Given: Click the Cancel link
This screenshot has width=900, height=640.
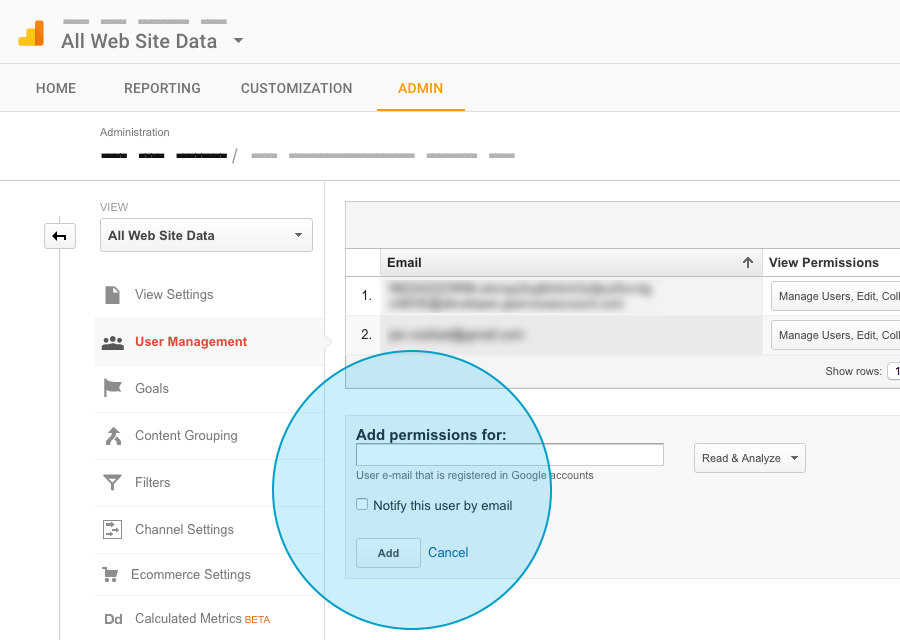Looking at the screenshot, I should (448, 553).
